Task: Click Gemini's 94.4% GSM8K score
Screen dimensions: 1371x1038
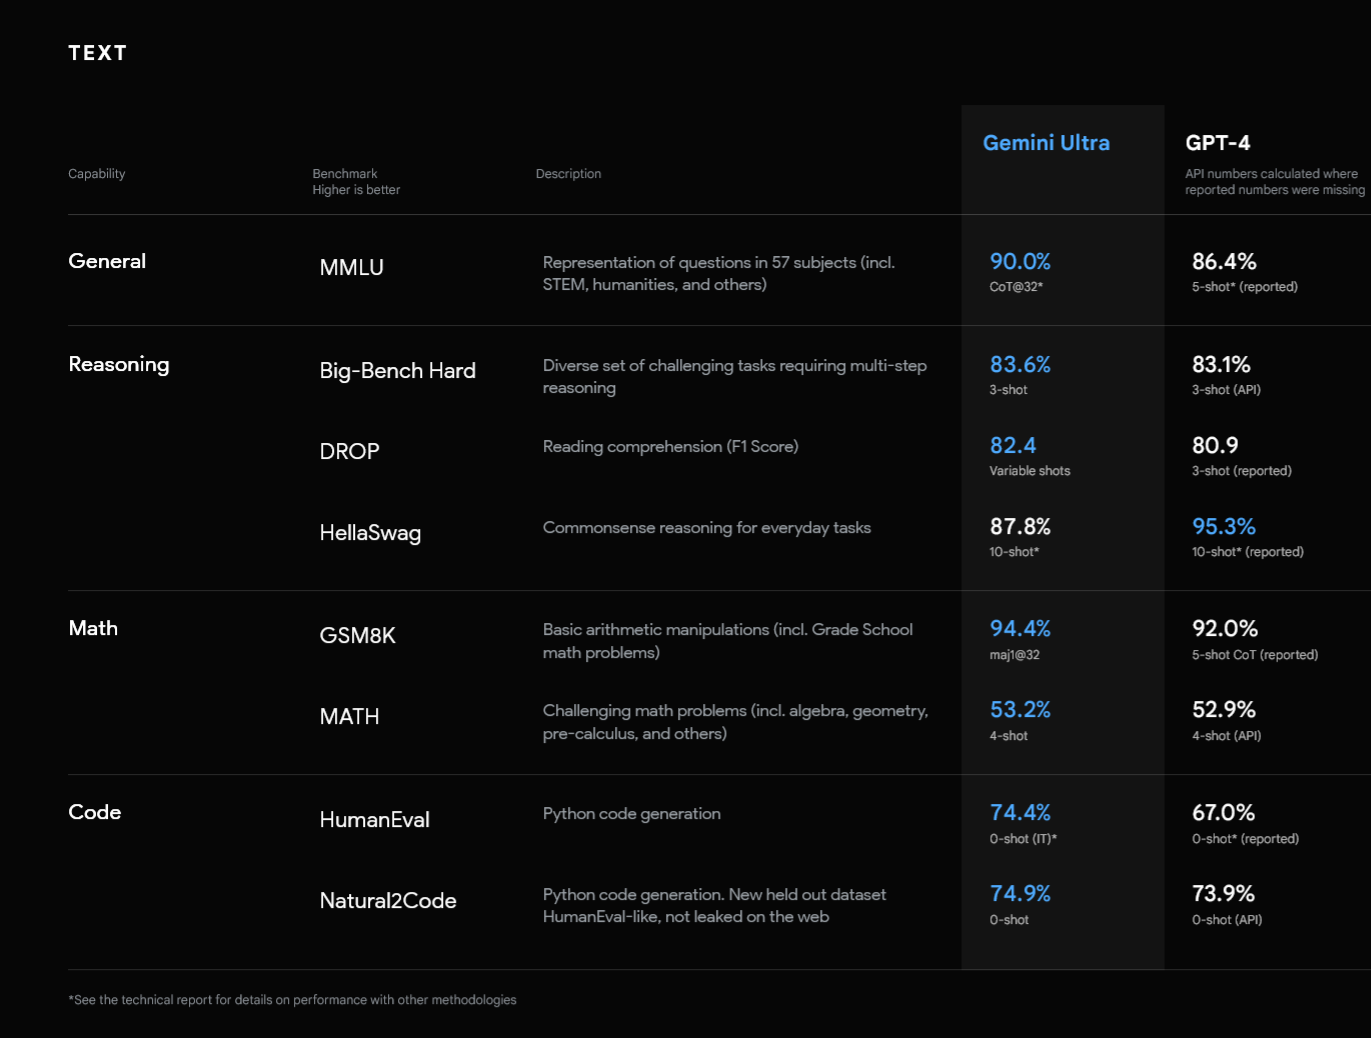Action: 1020,628
